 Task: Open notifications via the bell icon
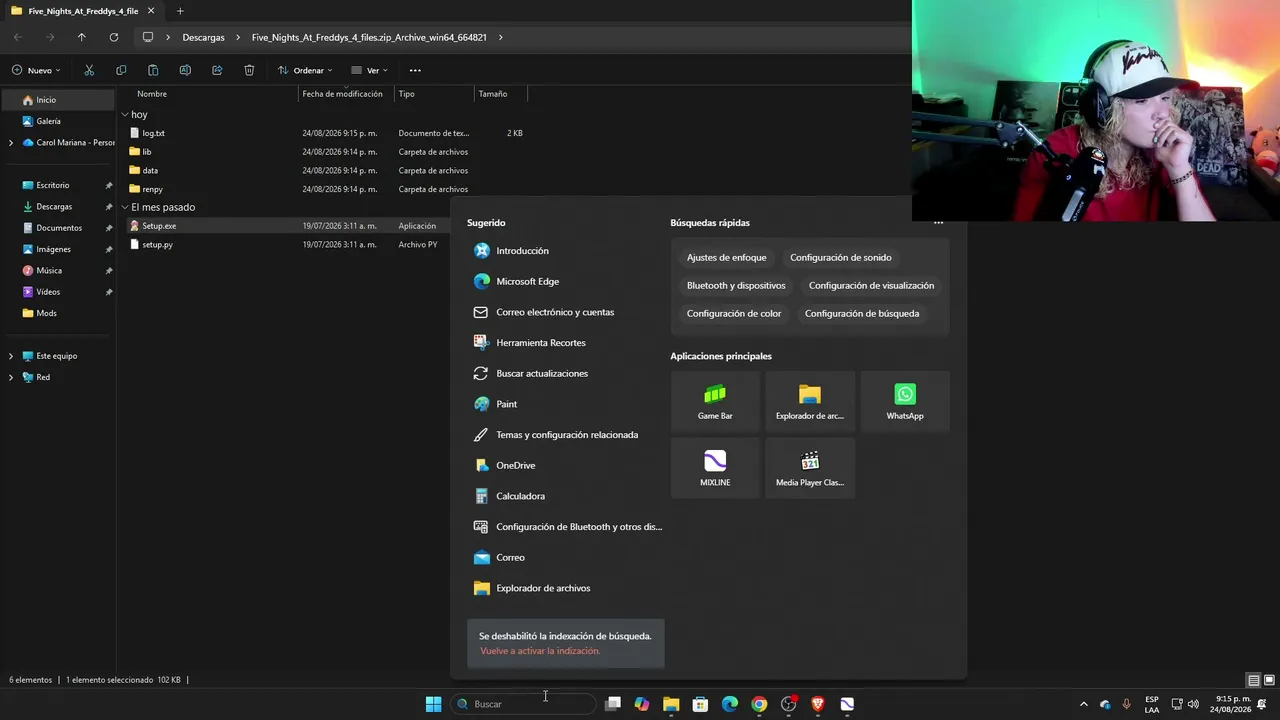(1262, 704)
